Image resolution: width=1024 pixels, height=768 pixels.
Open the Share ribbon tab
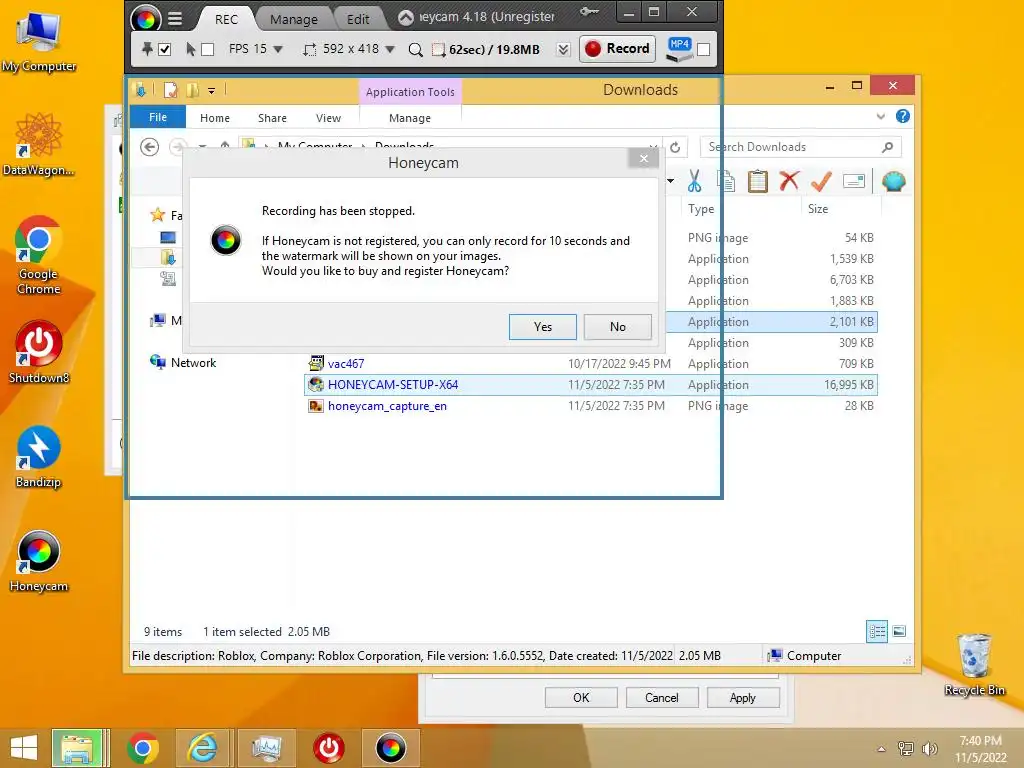[272, 118]
